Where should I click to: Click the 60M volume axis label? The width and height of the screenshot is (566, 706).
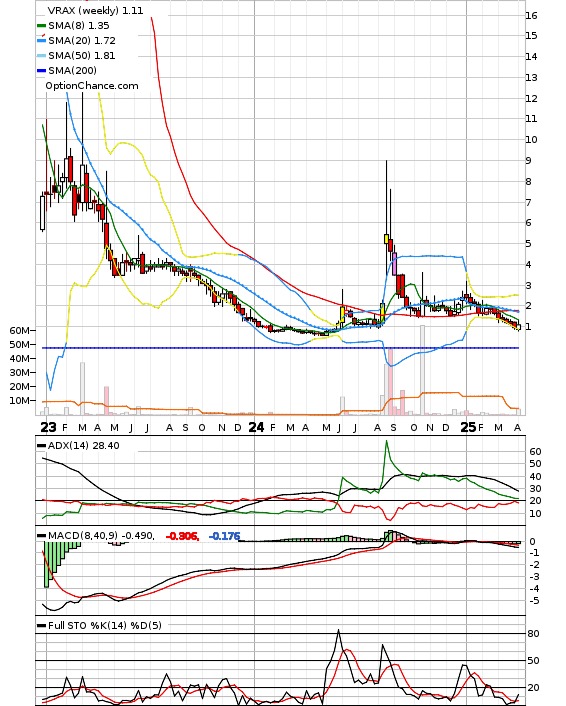pos(20,330)
